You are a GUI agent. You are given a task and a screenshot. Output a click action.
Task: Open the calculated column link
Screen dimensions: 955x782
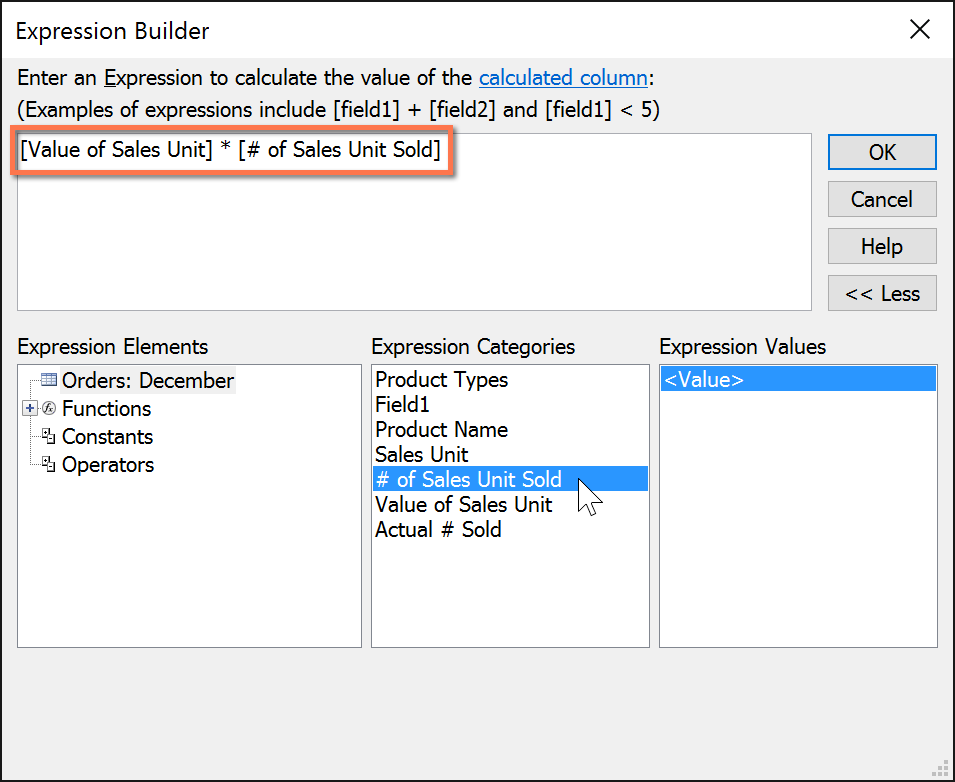point(563,77)
